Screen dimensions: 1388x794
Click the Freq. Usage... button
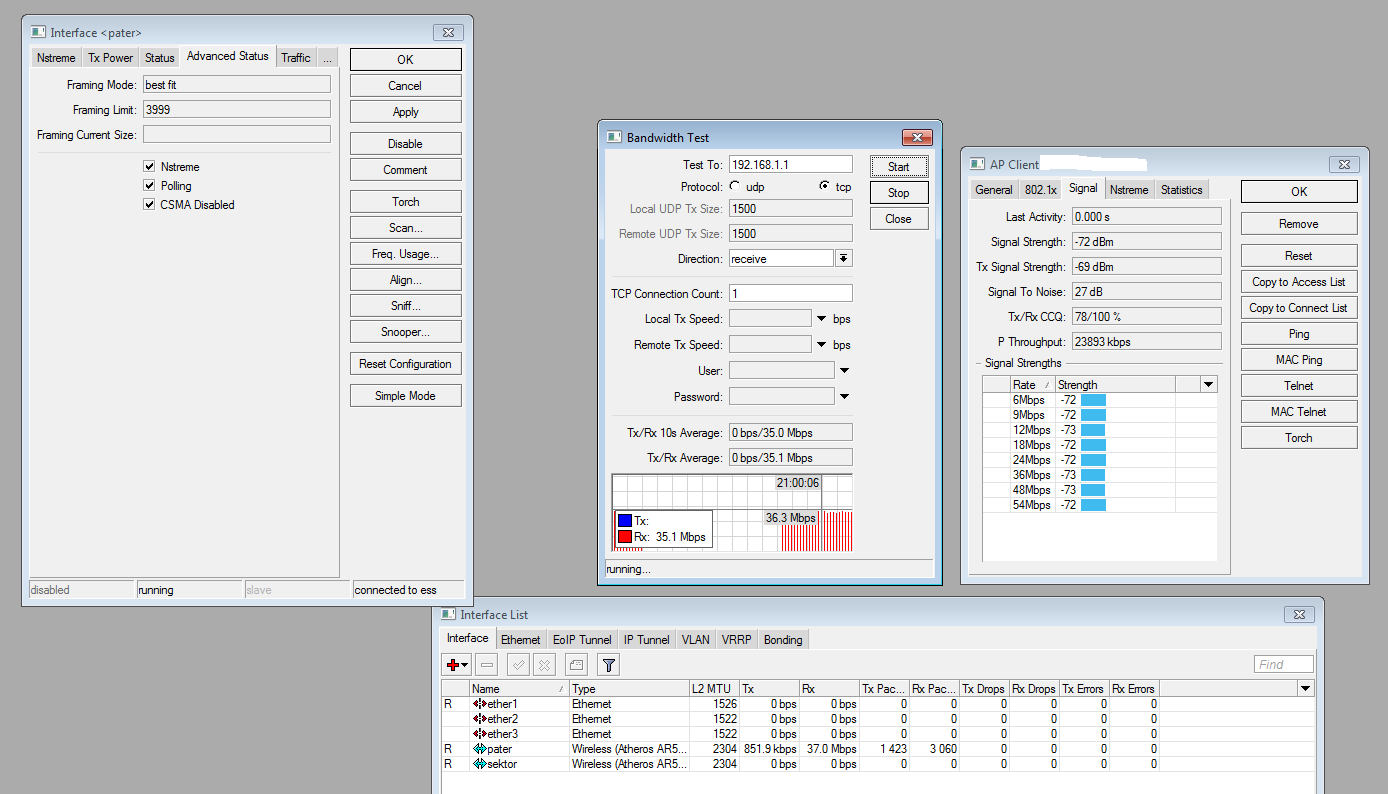tap(405, 254)
